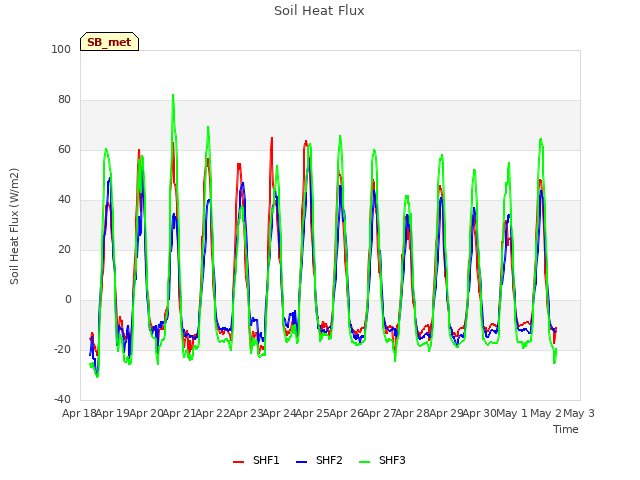The image size is (640, 480).
Task: Click the Apr 23 x-axis tick label
Action: pos(246,413)
